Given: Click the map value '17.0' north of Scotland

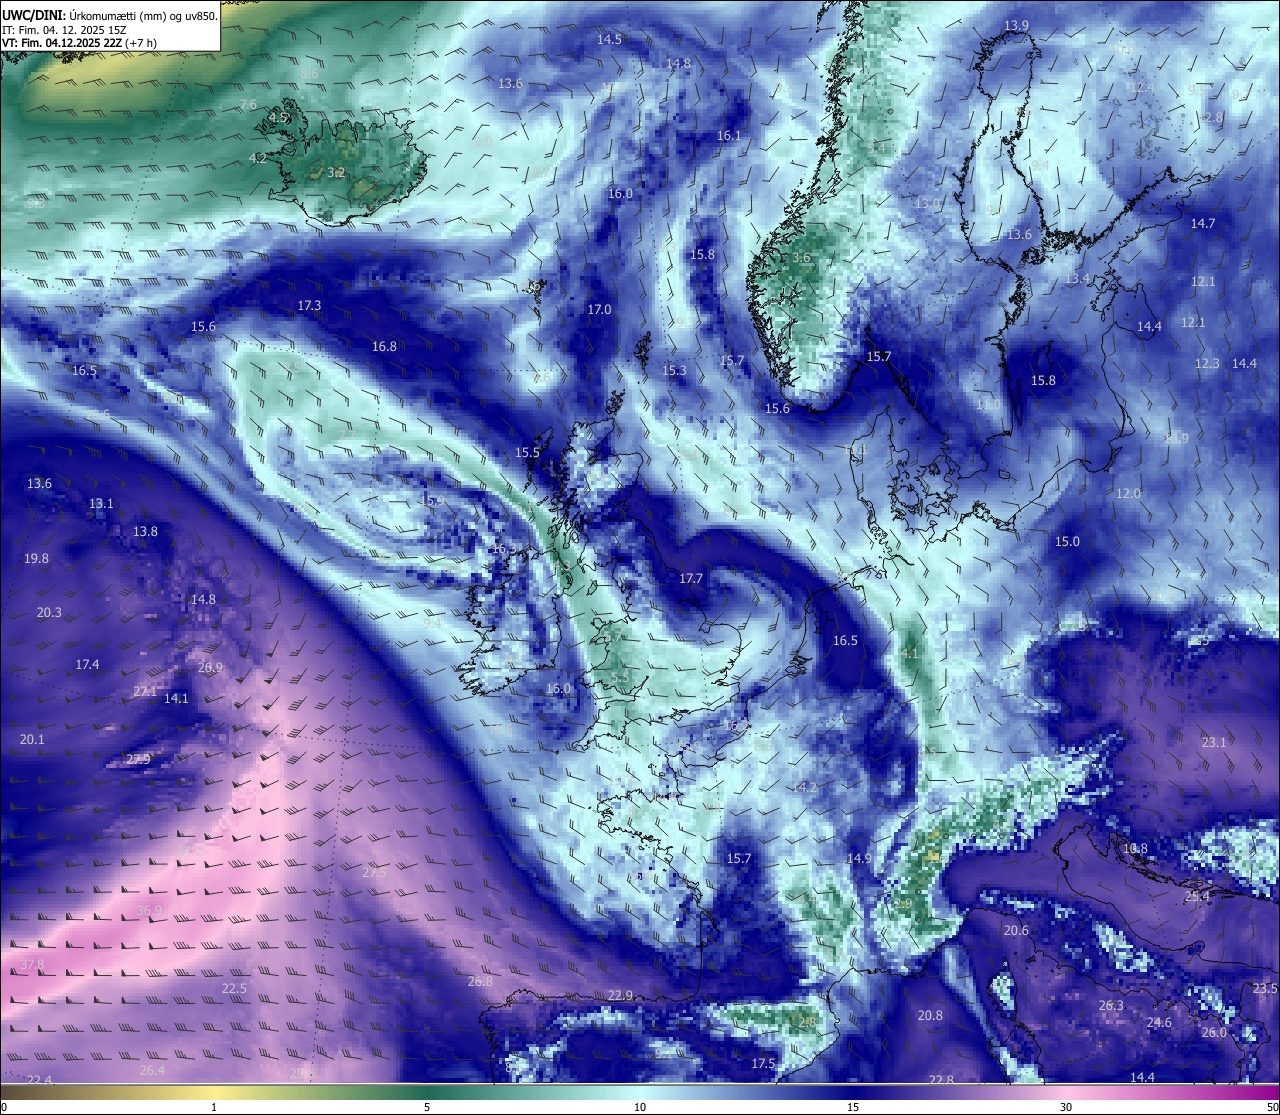Looking at the screenshot, I should (x=599, y=310).
